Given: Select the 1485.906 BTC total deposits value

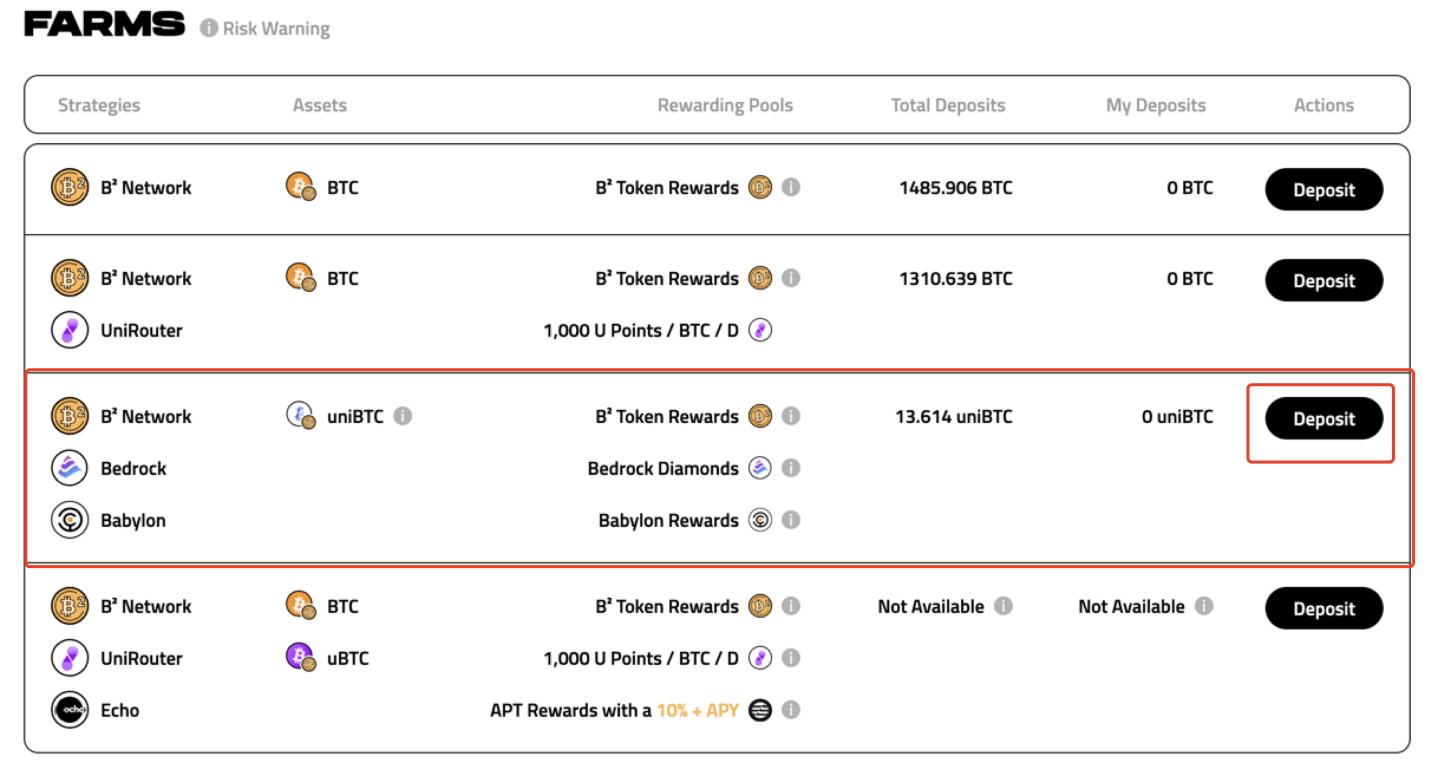Looking at the screenshot, I should [956, 188].
